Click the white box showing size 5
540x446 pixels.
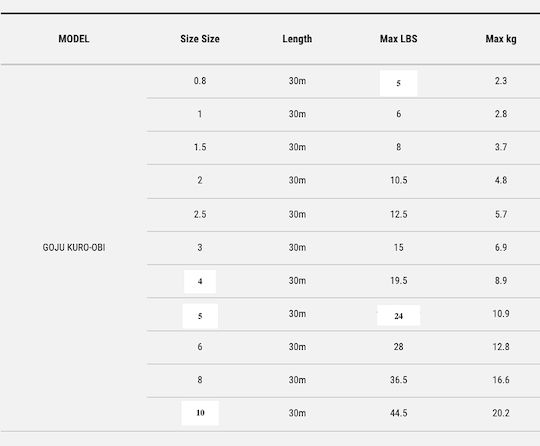200,316
